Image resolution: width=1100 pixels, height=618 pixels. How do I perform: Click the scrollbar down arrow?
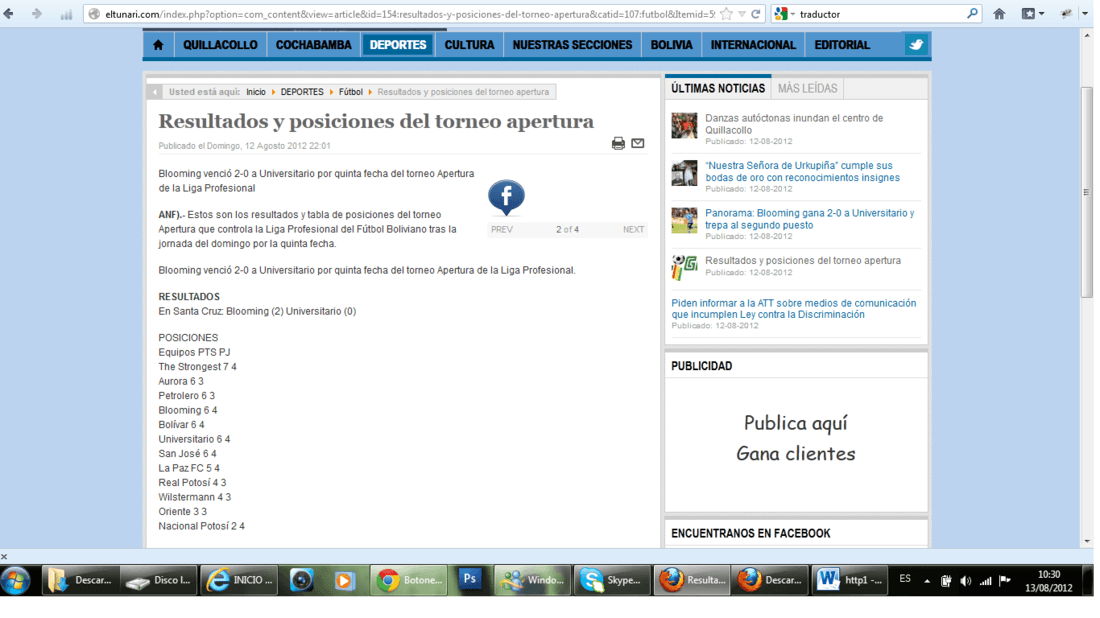click(1087, 541)
